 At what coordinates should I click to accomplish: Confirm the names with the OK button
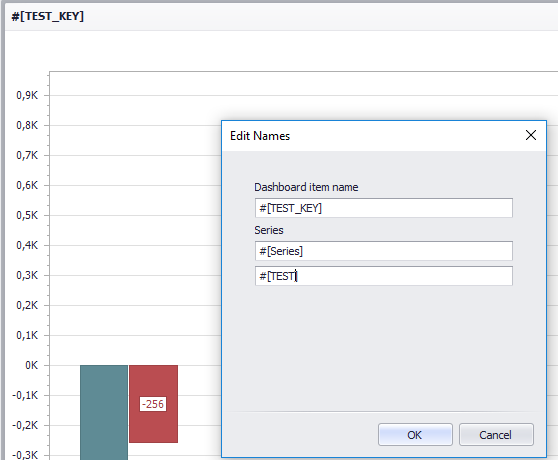(x=415, y=434)
